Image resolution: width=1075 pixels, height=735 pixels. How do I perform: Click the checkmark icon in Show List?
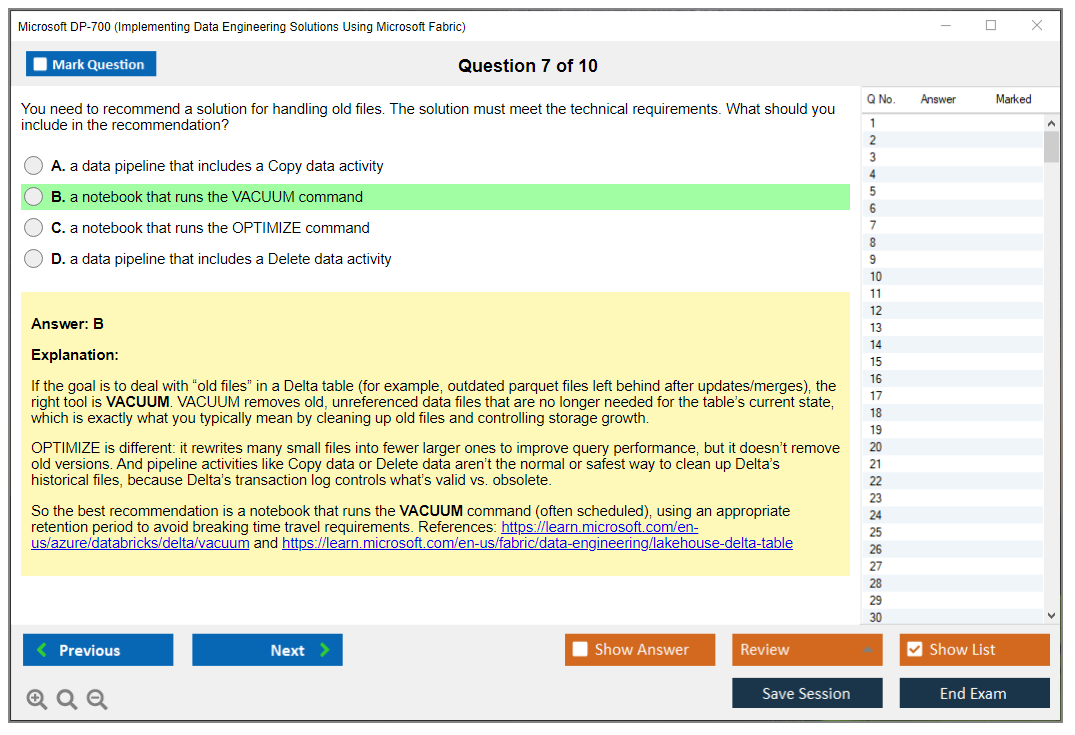pyautogui.click(x=915, y=649)
